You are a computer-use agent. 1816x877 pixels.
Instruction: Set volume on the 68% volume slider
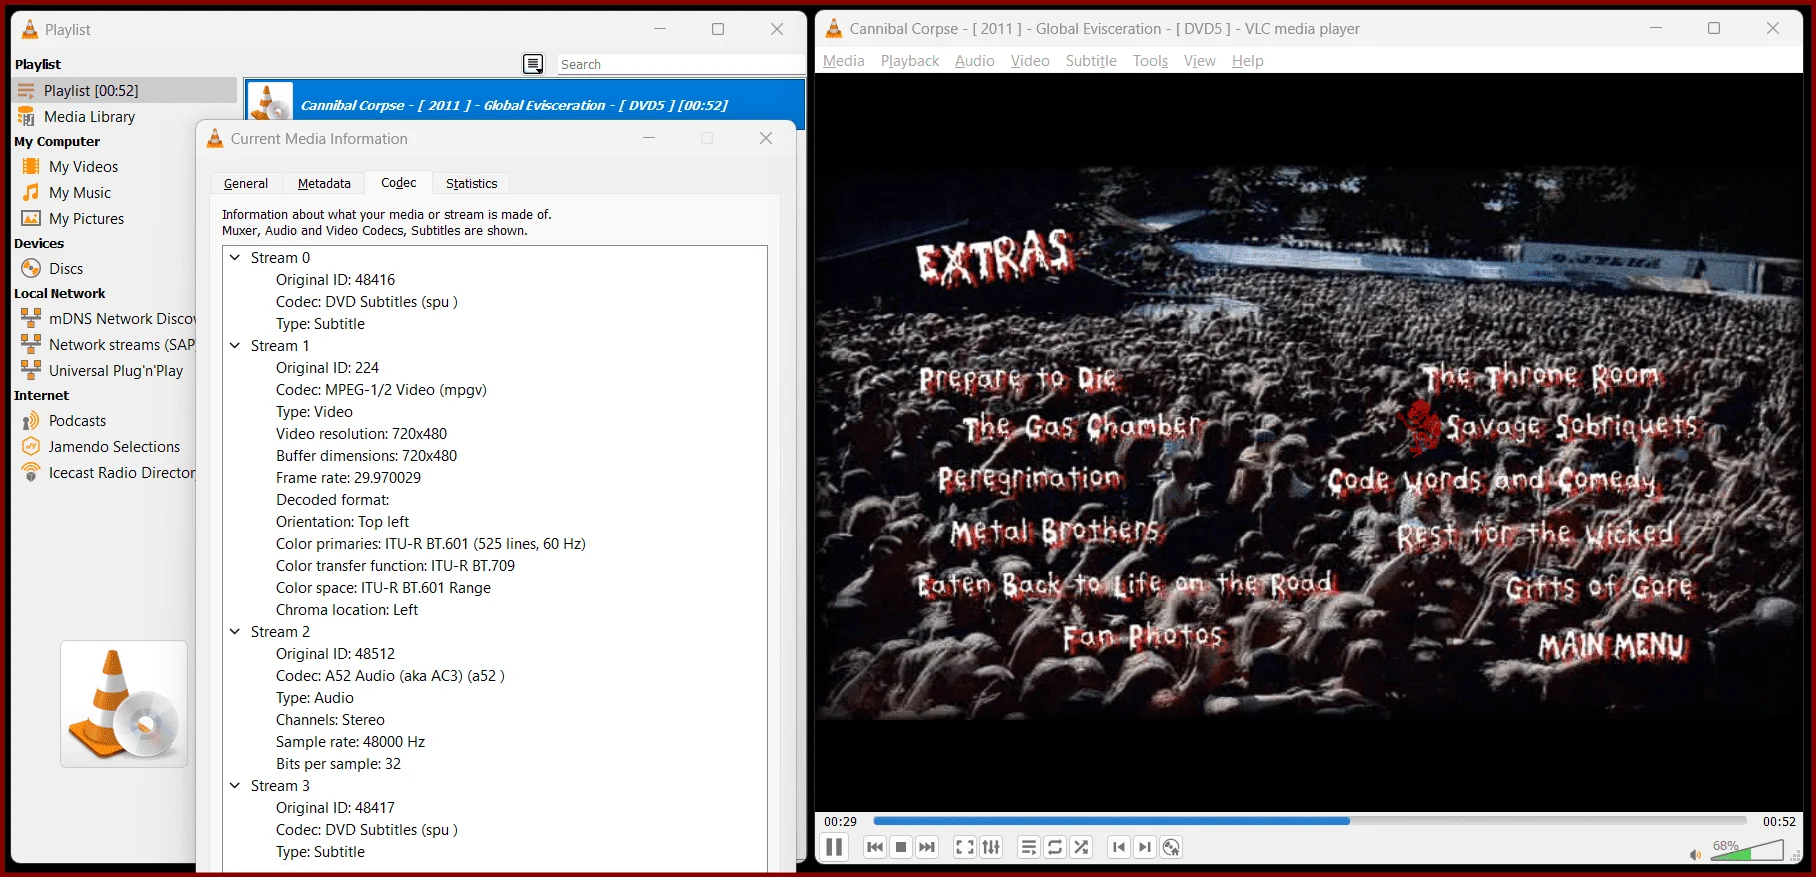[x=1746, y=850]
